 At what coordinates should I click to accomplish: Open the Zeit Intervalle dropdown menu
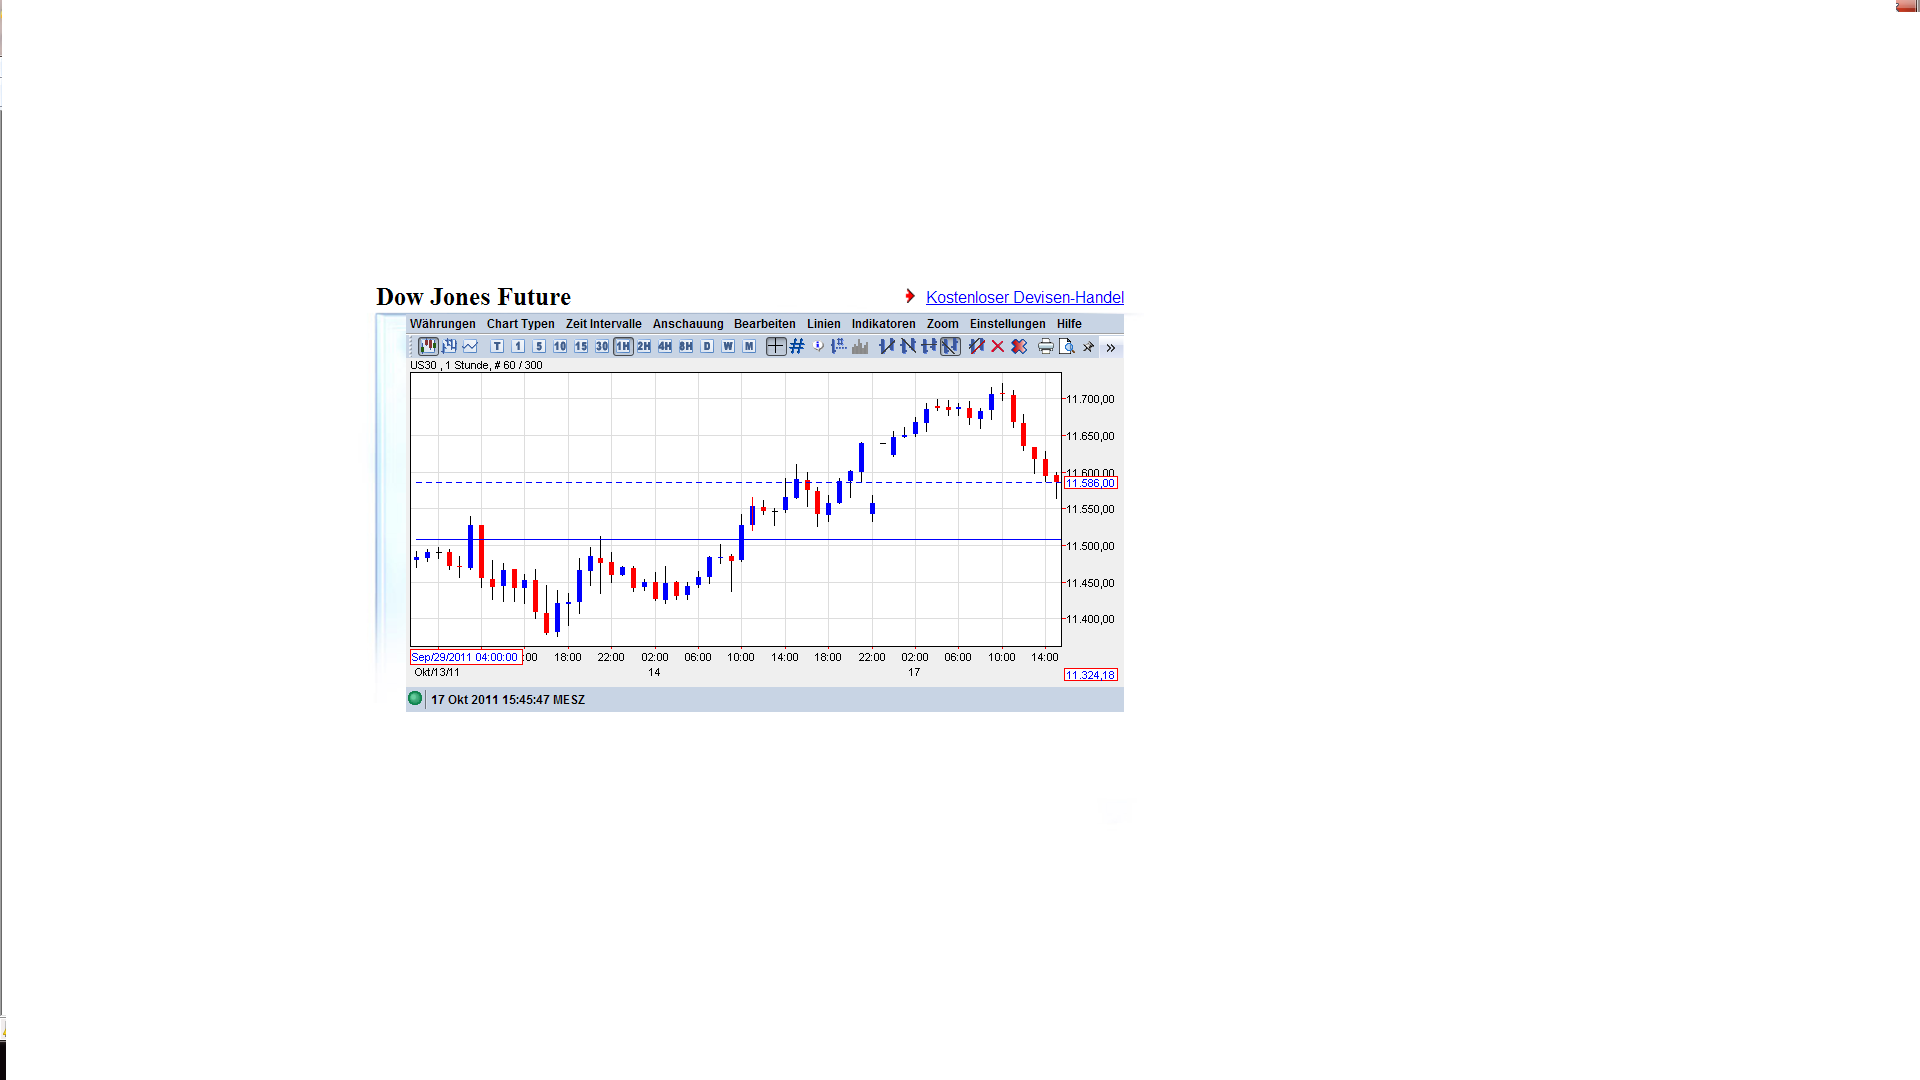pos(603,324)
